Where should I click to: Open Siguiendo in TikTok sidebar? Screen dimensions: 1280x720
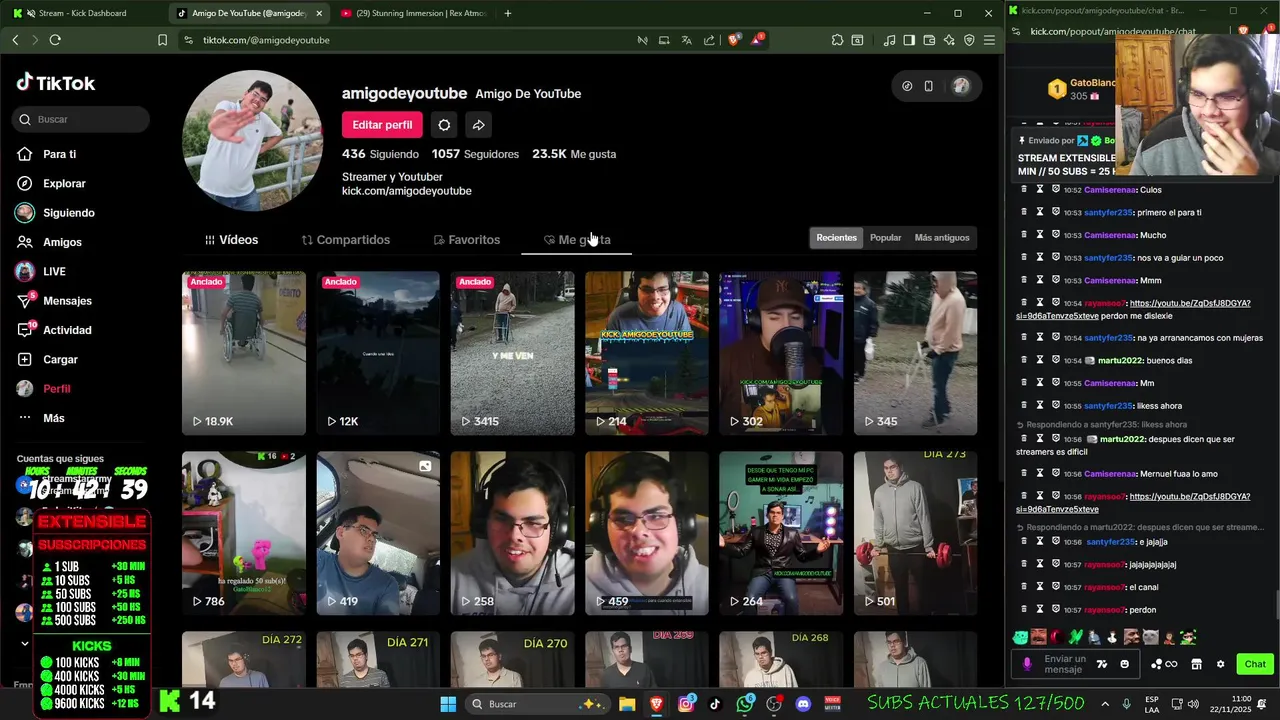pyautogui.click(x=68, y=213)
